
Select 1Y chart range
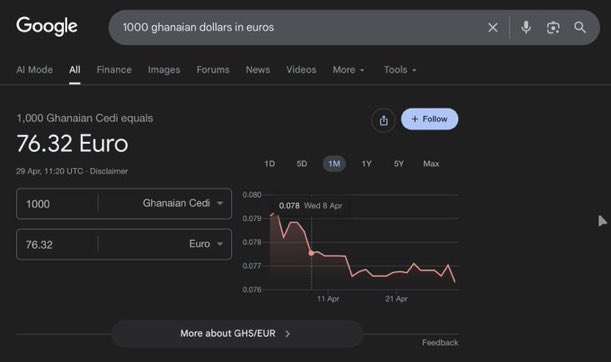click(366, 164)
